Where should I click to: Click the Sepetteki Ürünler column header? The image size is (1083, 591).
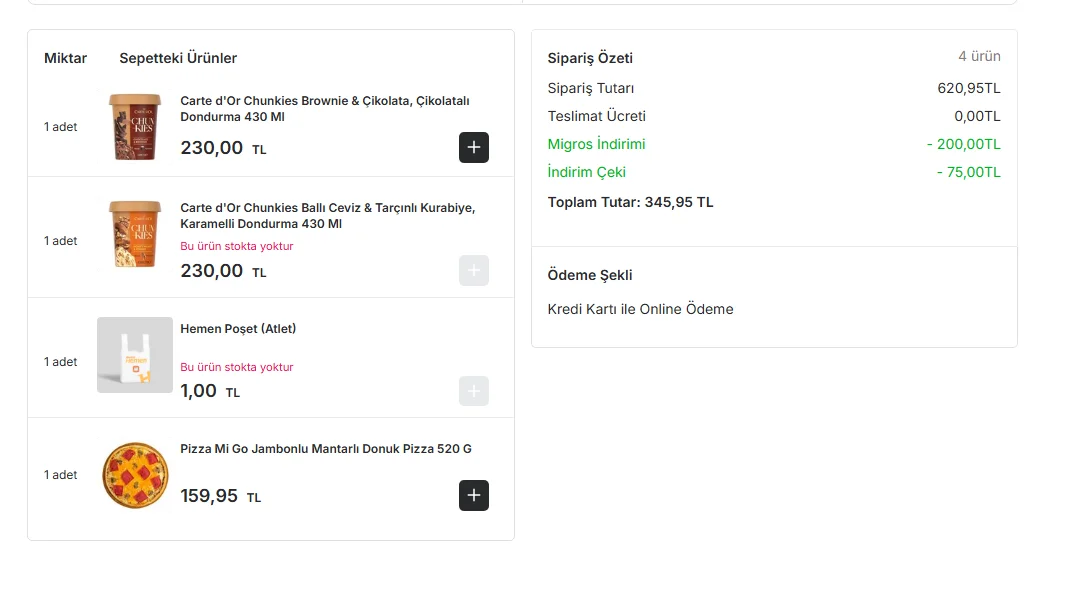(178, 58)
